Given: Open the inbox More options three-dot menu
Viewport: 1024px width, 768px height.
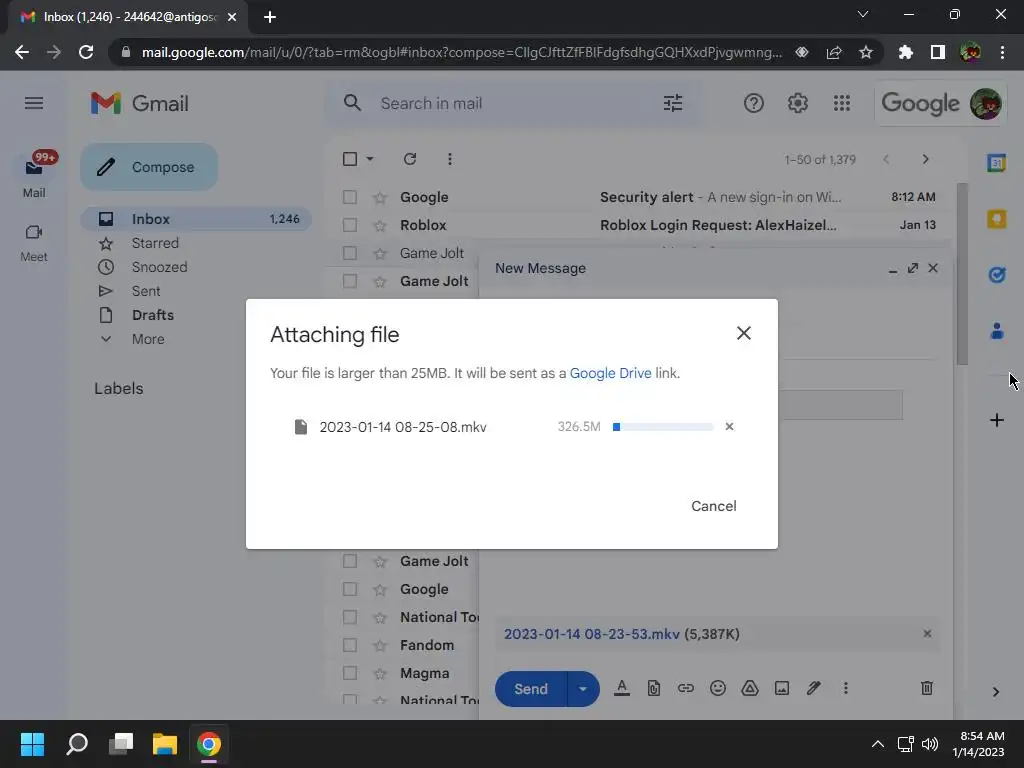Looking at the screenshot, I should point(449,159).
